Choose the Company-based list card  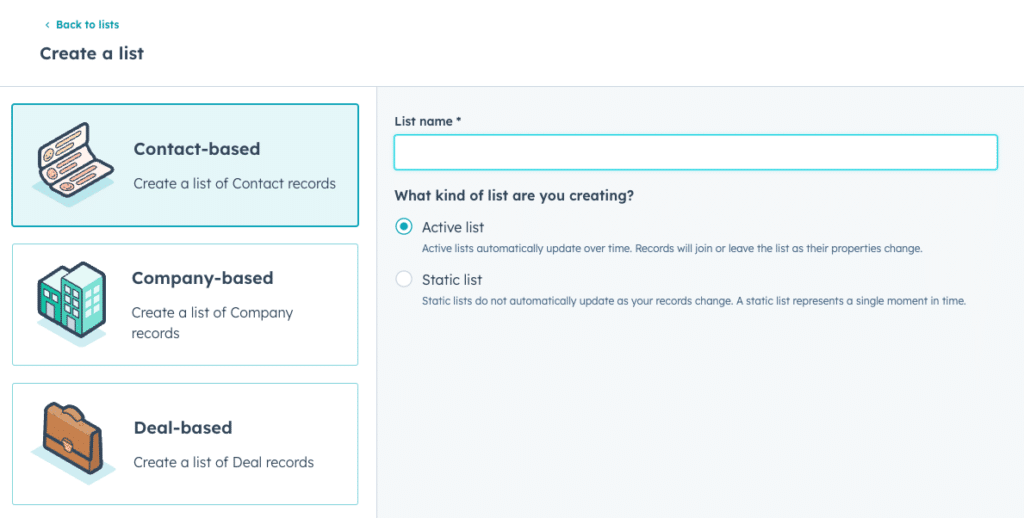[x=185, y=304]
